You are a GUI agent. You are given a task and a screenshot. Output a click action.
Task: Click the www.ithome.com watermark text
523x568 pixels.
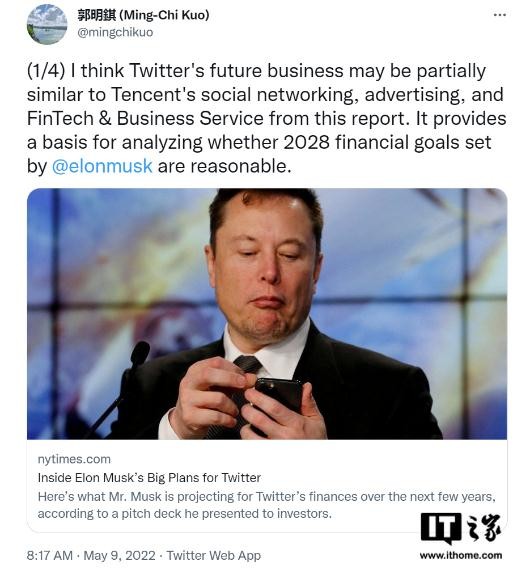pyautogui.click(x=461, y=555)
